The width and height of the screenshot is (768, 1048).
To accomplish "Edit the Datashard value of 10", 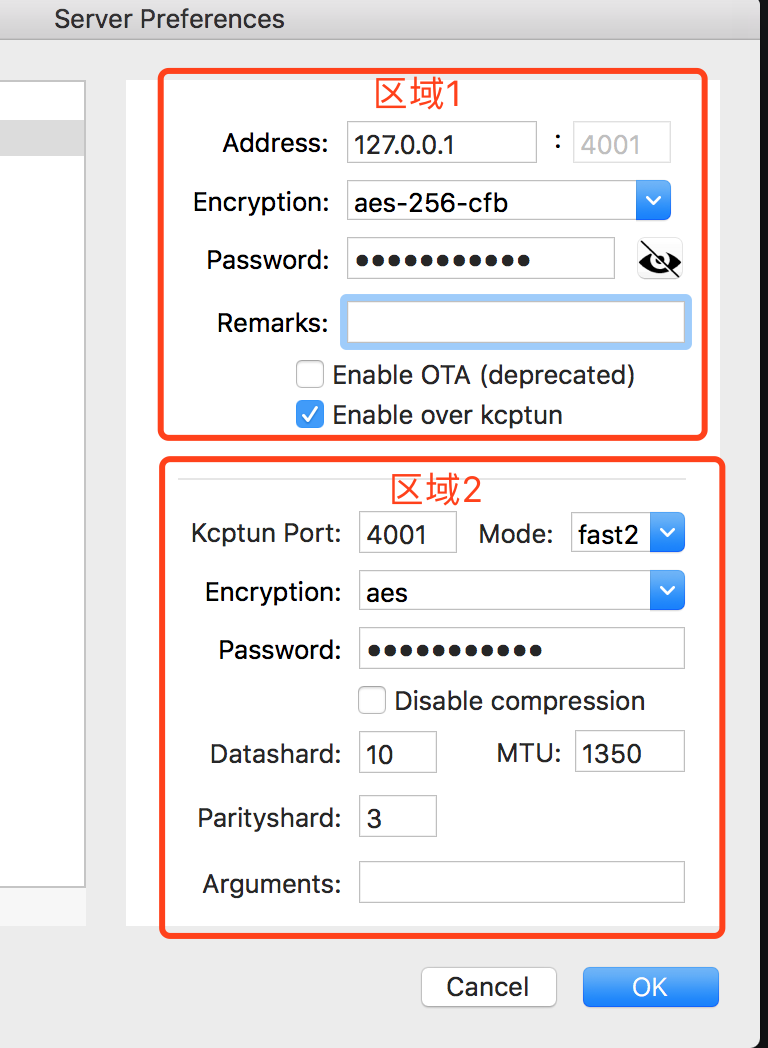I will (x=397, y=751).
